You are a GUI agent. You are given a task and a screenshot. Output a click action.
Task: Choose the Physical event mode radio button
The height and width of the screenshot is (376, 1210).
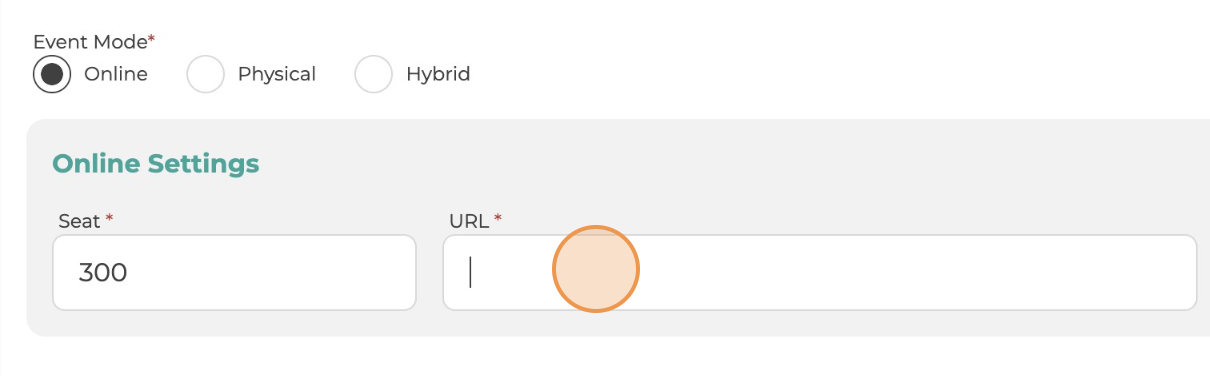[x=205, y=74]
